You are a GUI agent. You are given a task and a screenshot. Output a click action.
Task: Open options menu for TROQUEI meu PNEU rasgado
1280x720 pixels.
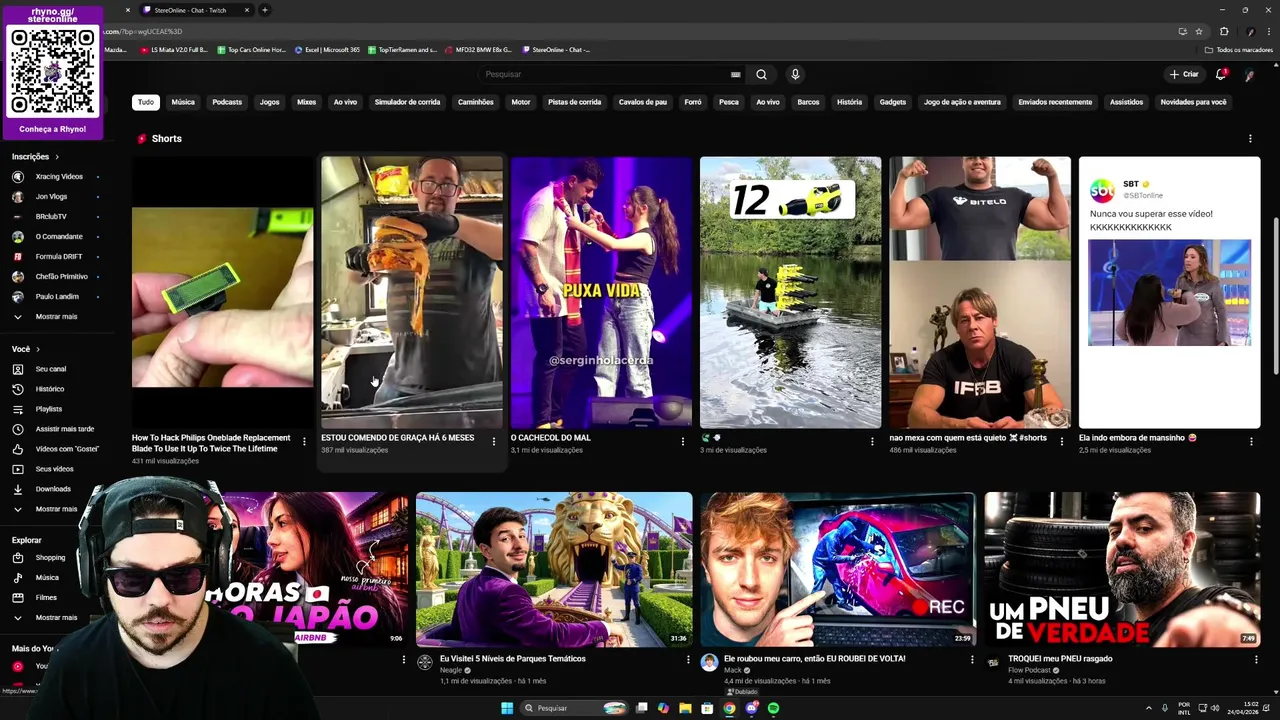[1256, 660]
